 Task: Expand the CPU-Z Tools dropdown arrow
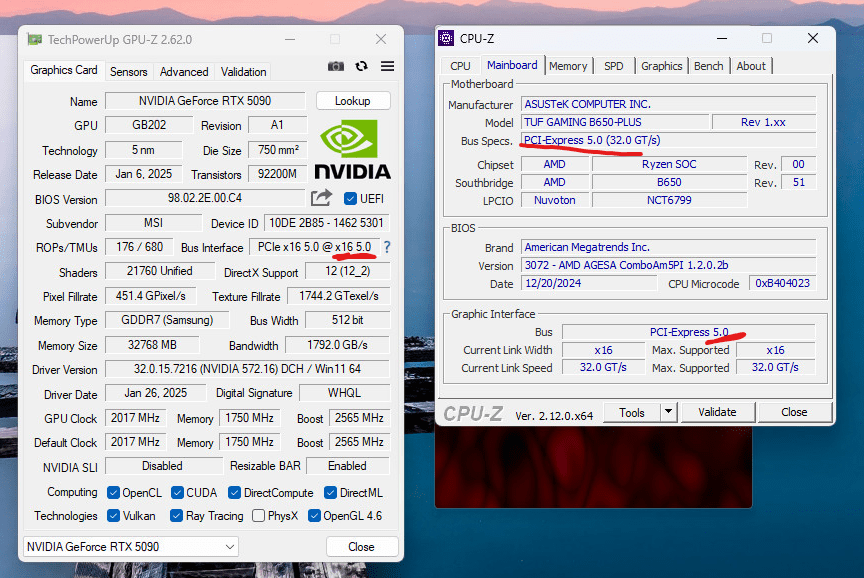pos(668,412)
